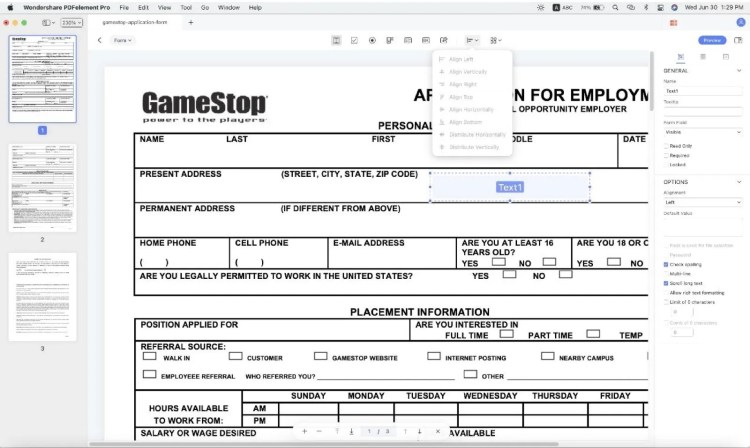Screen dimensions: 750x448
Task: Choose Align Left from the menu
Action: coord(461,59)
